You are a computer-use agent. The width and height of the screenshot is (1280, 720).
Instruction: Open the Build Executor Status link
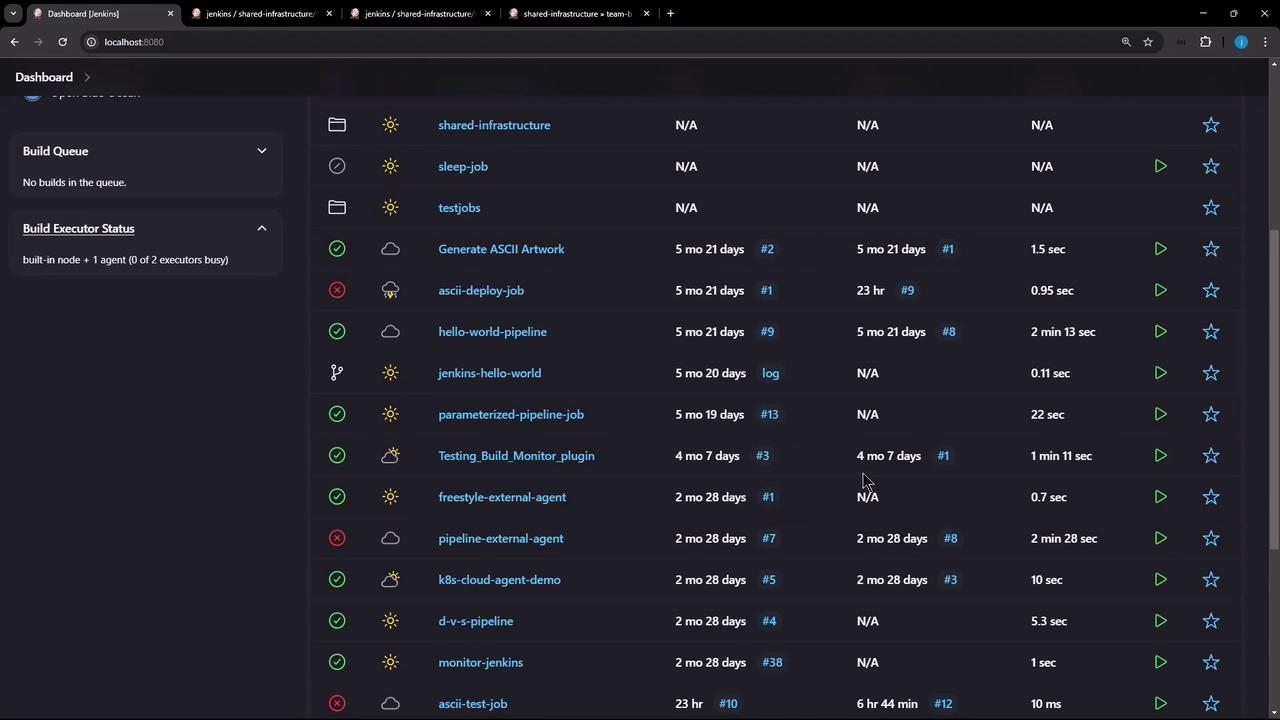pos(78,228)
